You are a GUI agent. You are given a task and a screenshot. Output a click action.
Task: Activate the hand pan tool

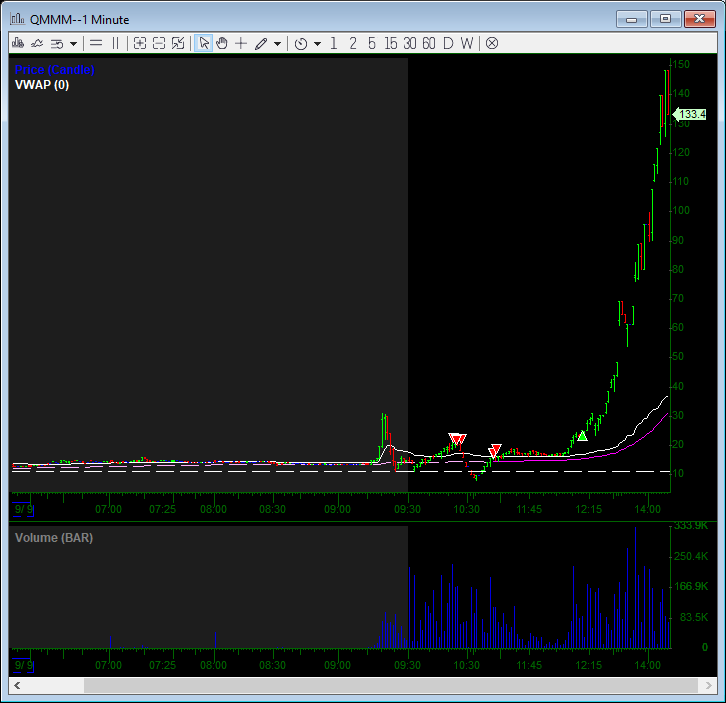pos(222,44)
